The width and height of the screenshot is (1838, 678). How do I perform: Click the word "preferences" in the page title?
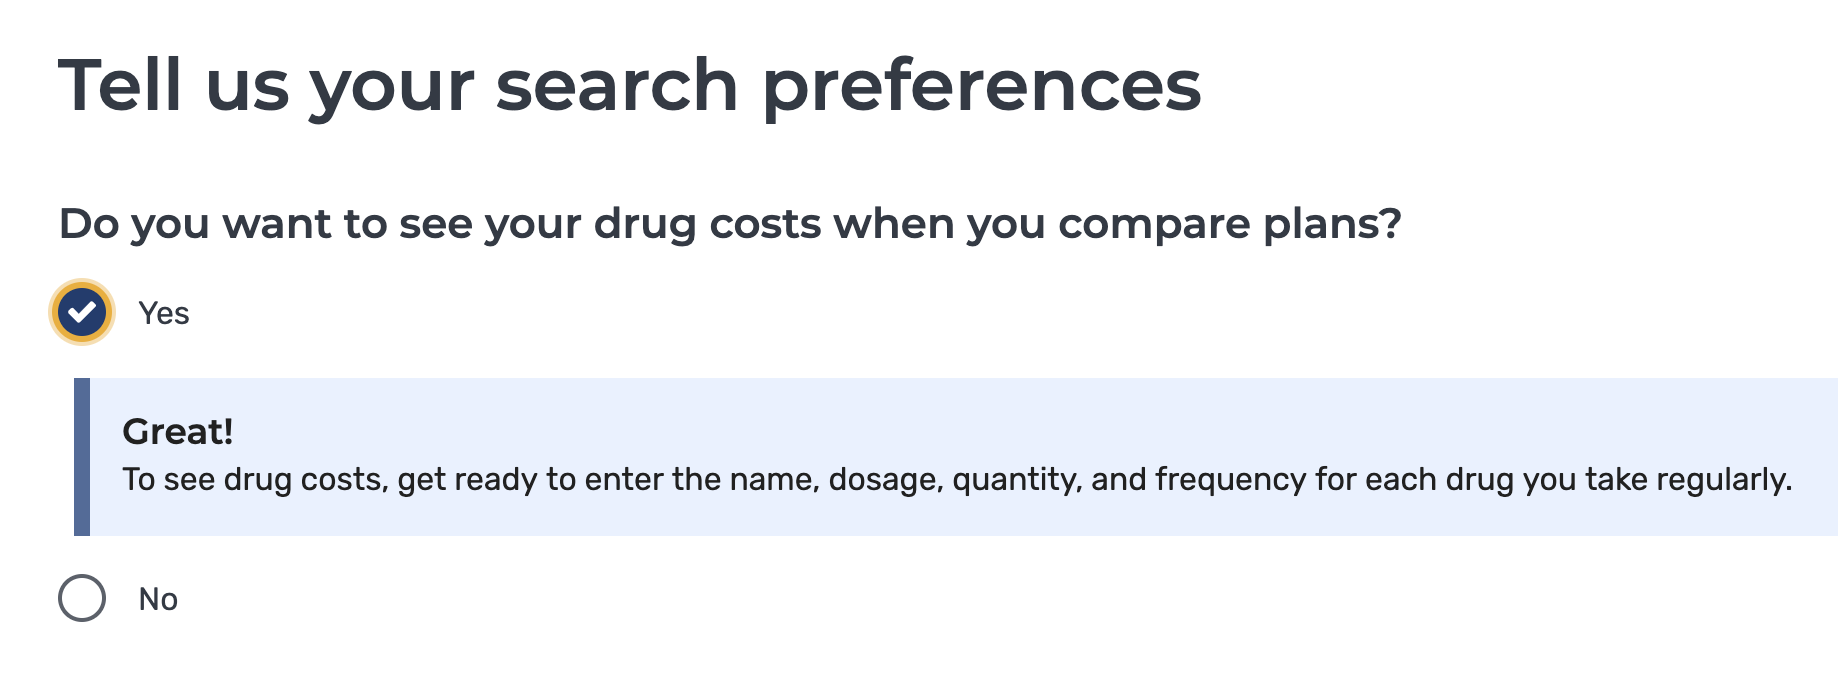click(x=981, y=87)
